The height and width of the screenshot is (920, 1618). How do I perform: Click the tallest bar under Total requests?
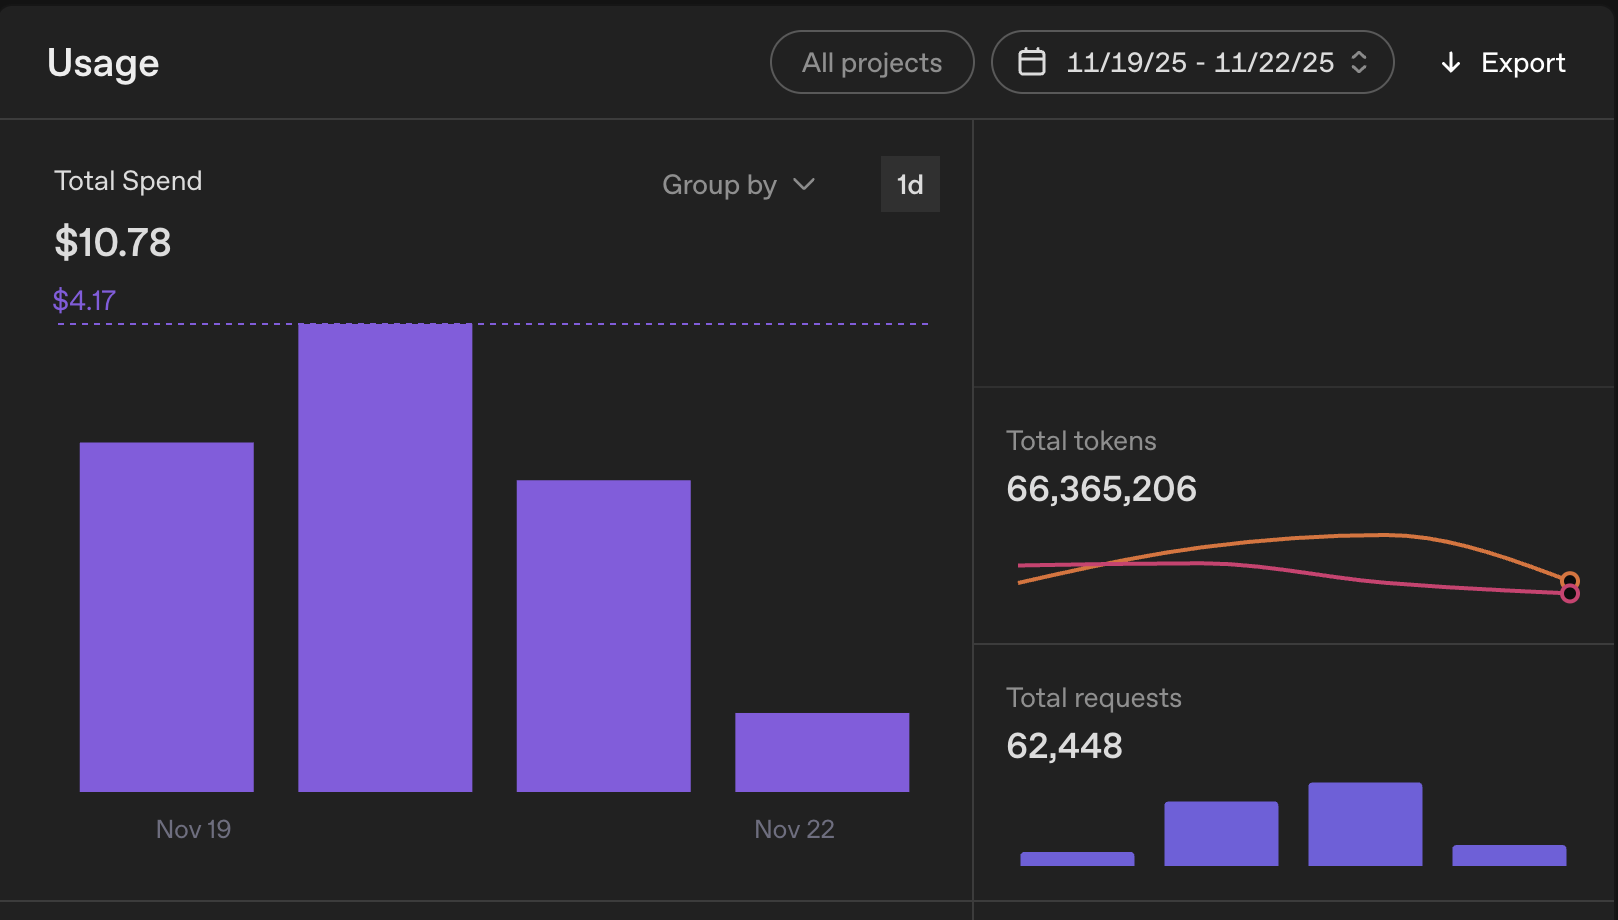click(1364, 822)
